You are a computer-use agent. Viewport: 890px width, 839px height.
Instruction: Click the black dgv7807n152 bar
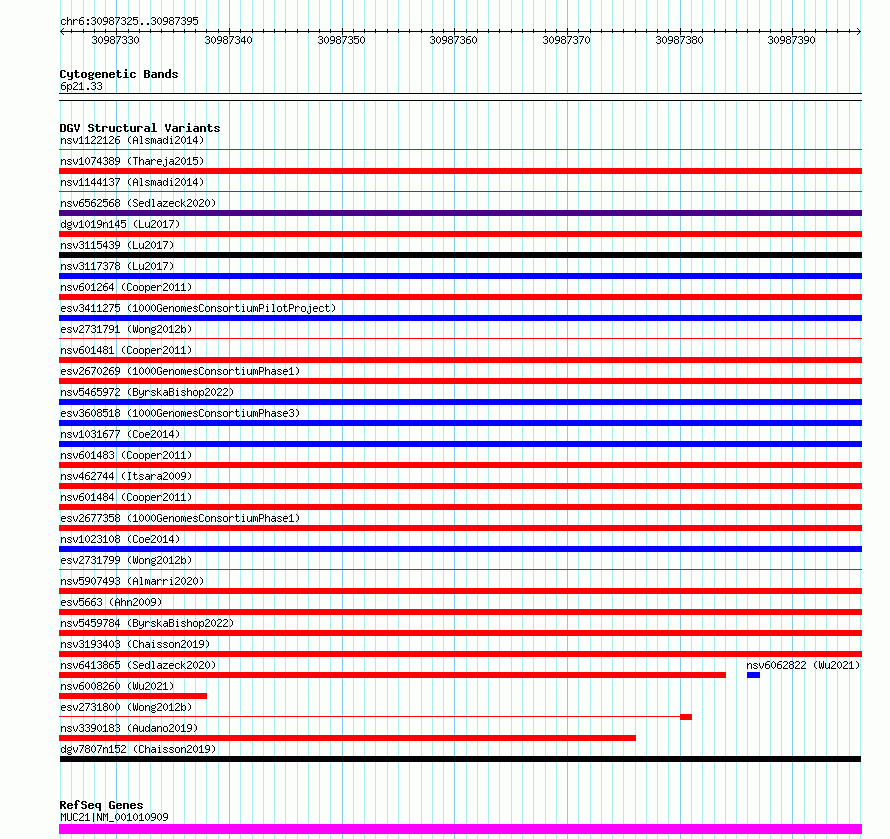pos(460,759)
